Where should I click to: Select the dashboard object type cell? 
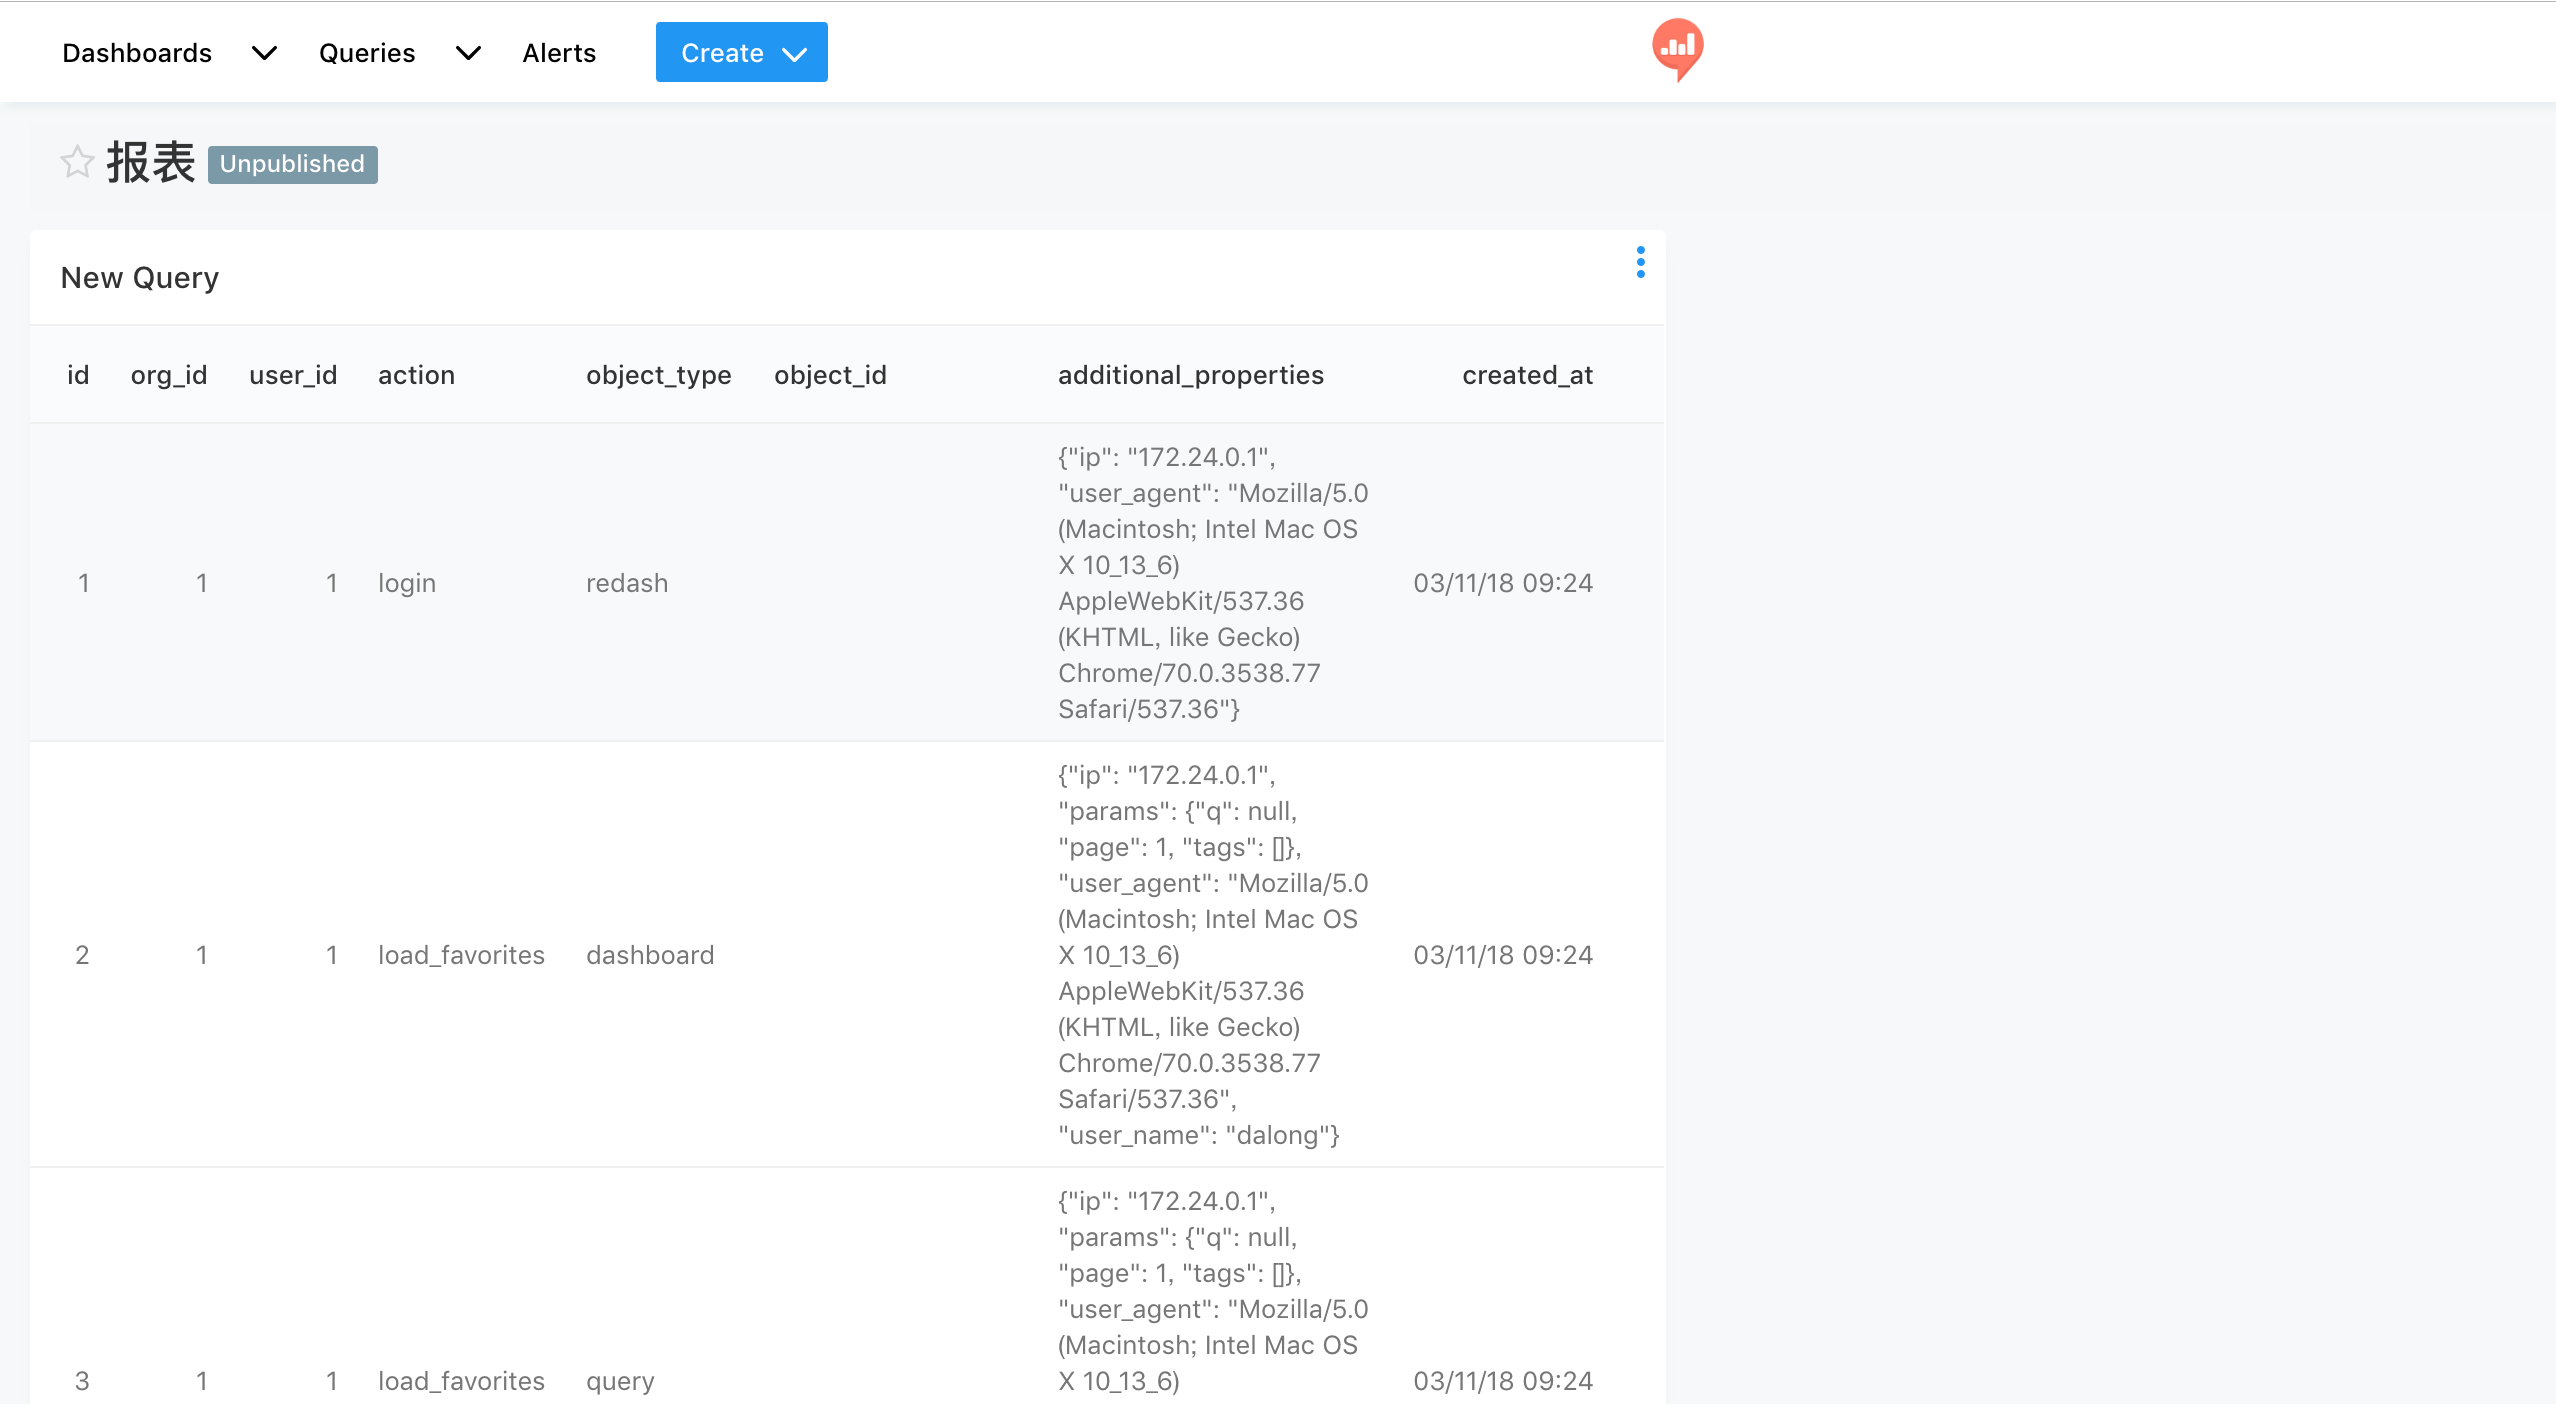[650, 955]
